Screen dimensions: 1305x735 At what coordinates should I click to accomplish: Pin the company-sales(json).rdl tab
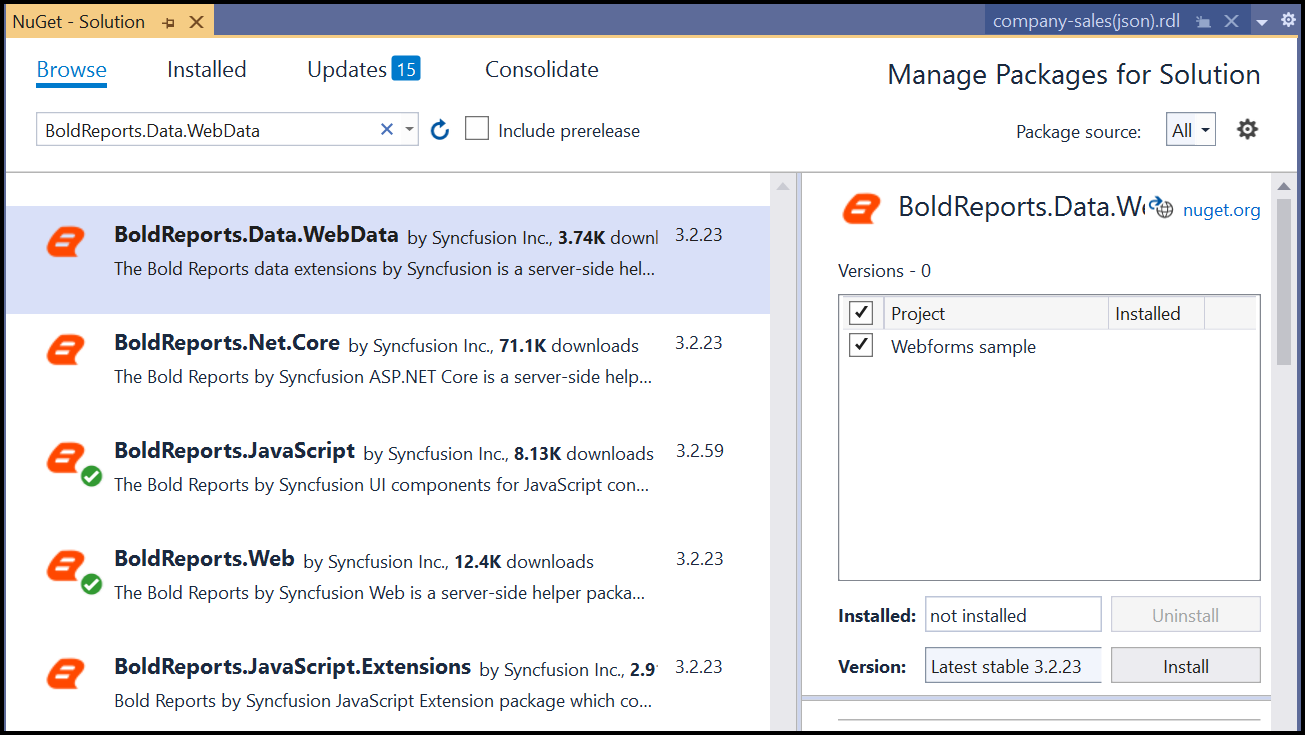click(x=1204, y=22)
